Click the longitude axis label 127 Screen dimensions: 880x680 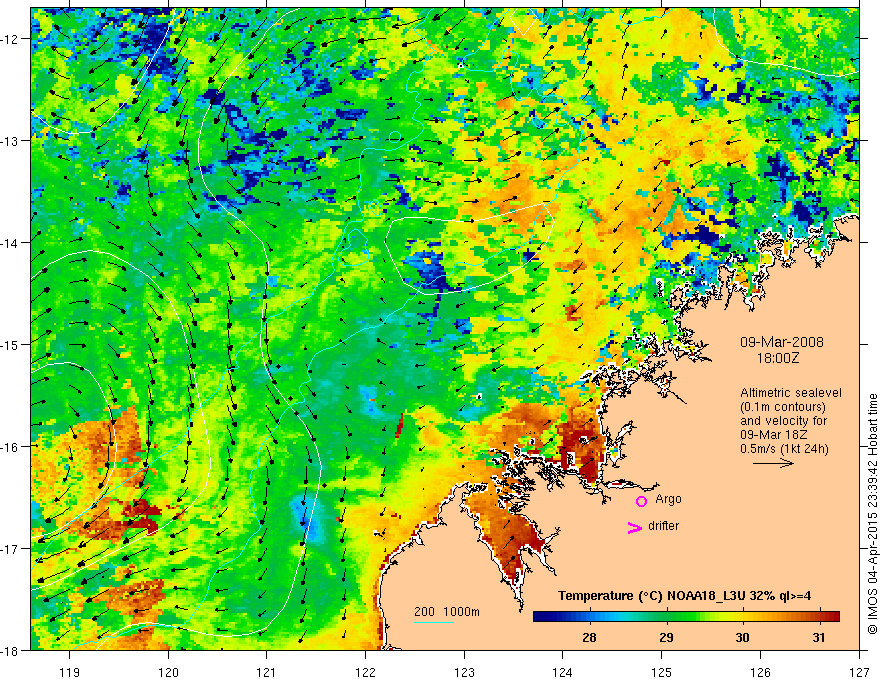pos(859,672)
